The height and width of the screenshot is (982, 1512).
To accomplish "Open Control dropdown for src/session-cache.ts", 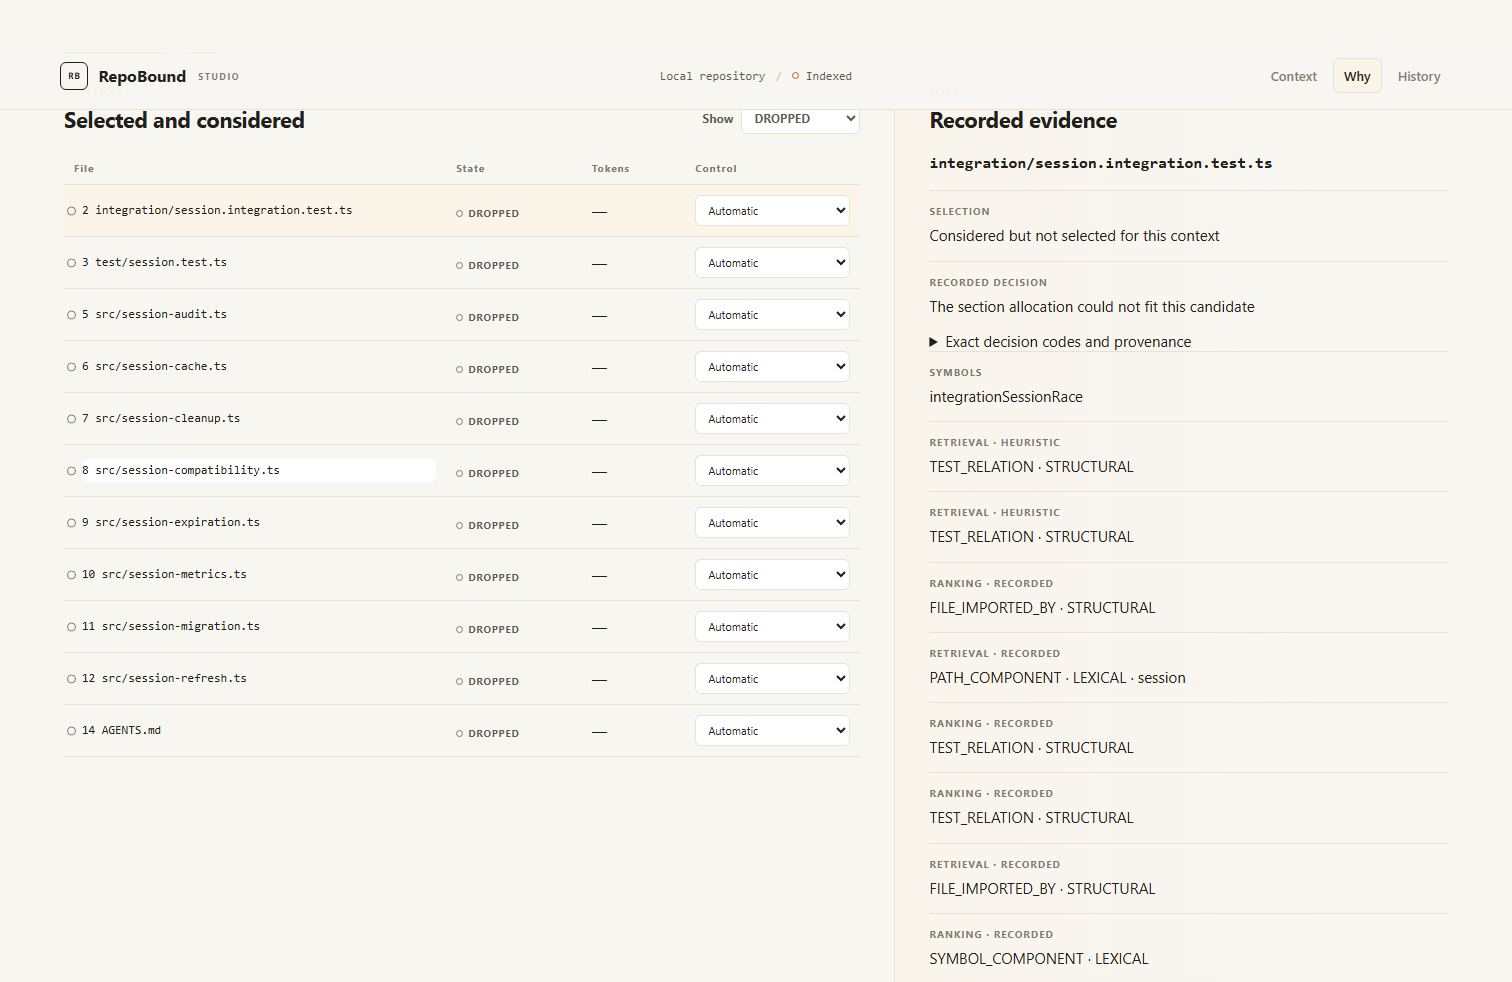I will [x=772, y=367].
